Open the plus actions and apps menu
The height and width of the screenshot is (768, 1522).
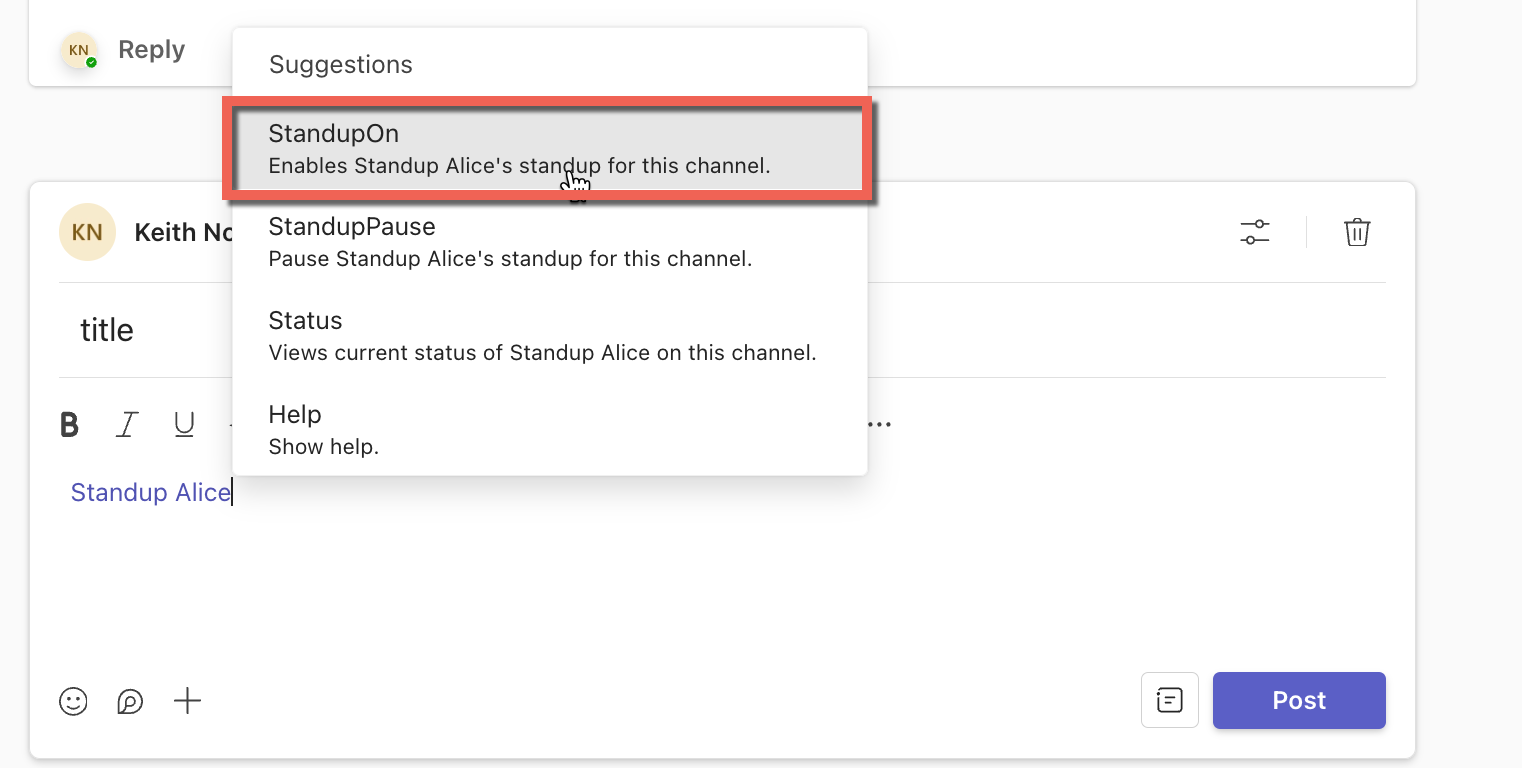point(187,701)
